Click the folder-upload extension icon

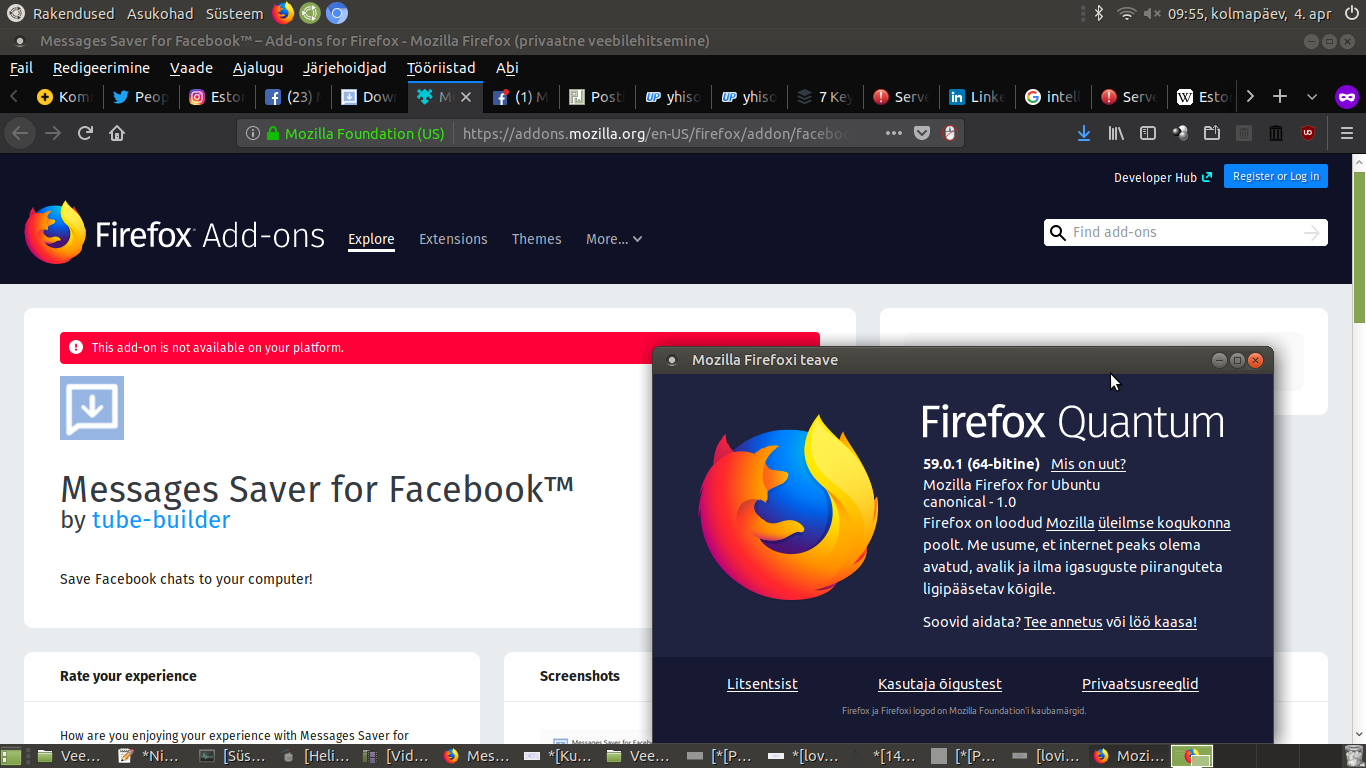click(x=1212, y=133)
